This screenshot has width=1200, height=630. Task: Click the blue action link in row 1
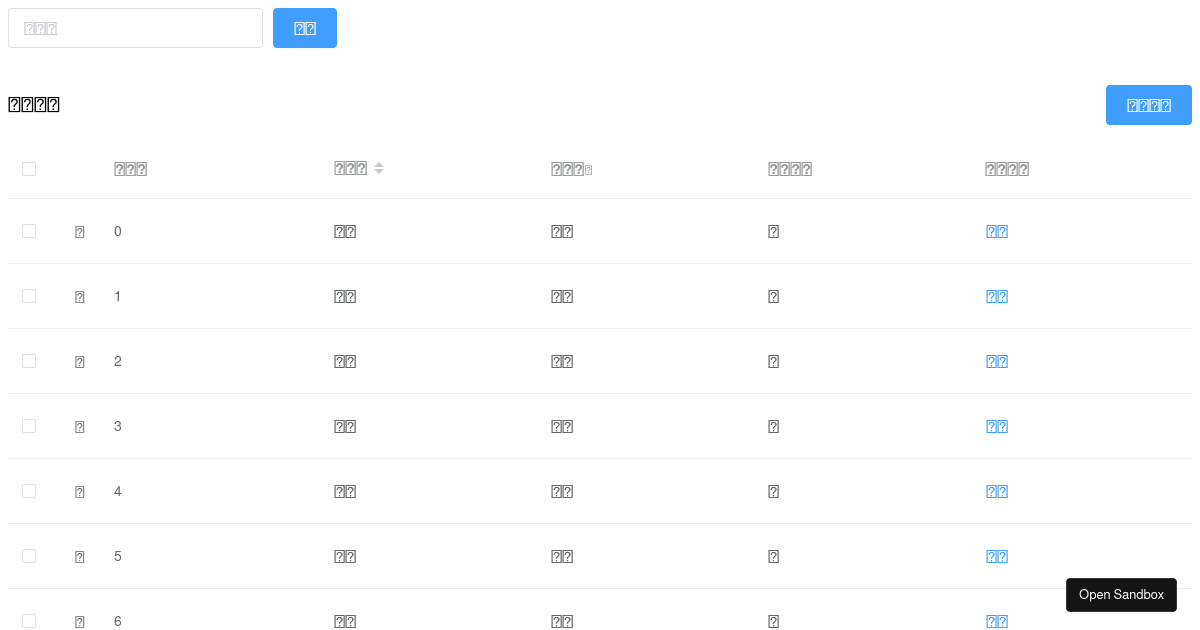click(x=996, y=296)
